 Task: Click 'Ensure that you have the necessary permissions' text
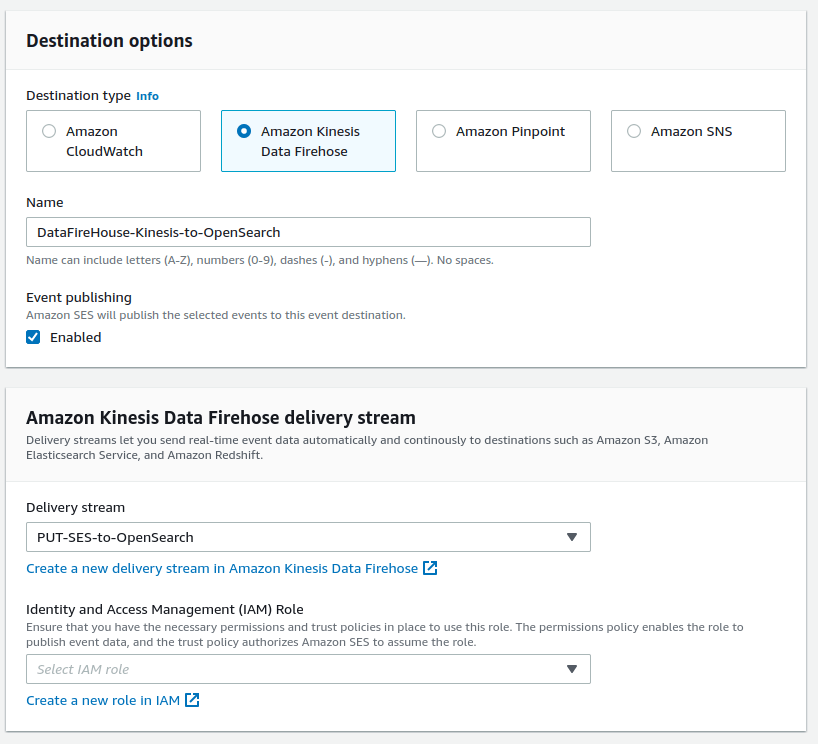pos(385,634)
